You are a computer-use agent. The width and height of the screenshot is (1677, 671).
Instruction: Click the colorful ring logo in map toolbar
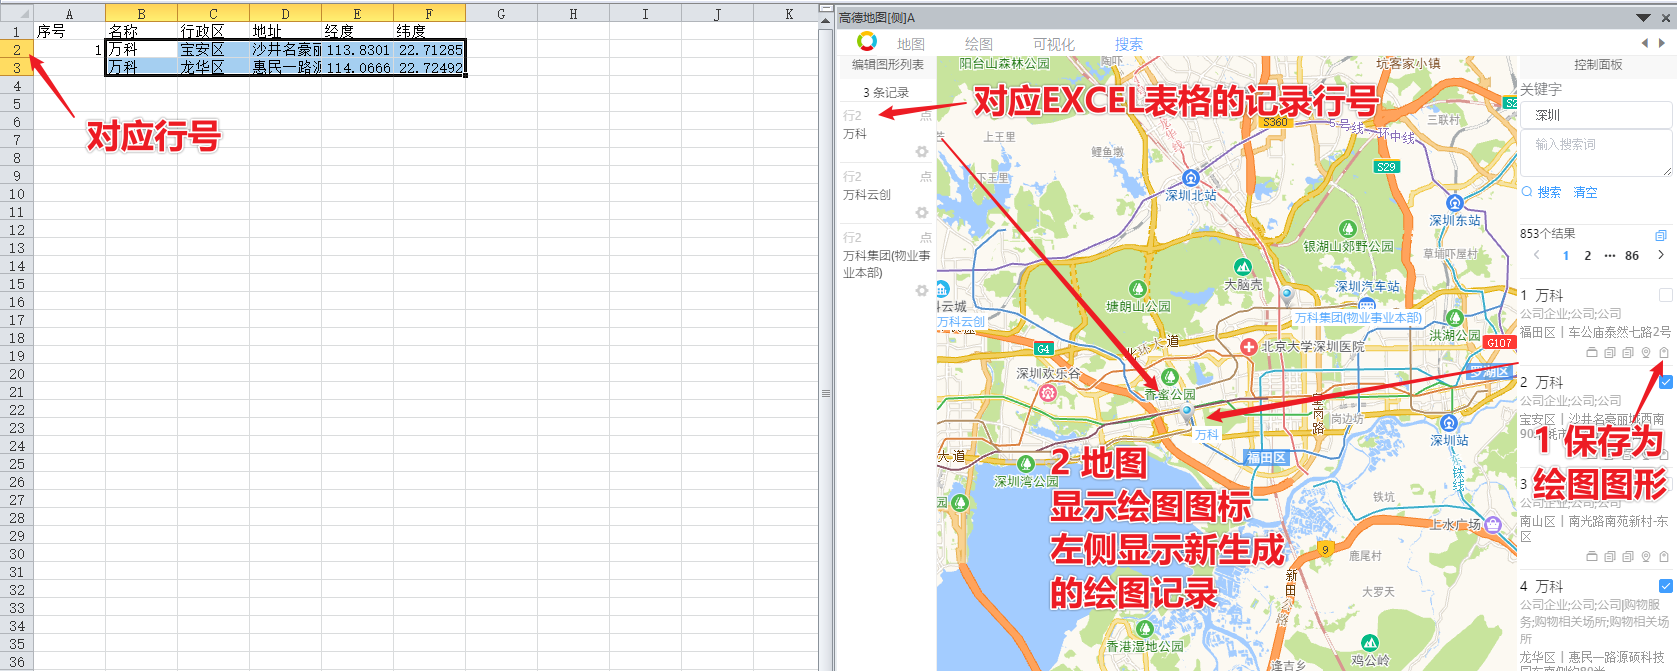click(867, 41)
